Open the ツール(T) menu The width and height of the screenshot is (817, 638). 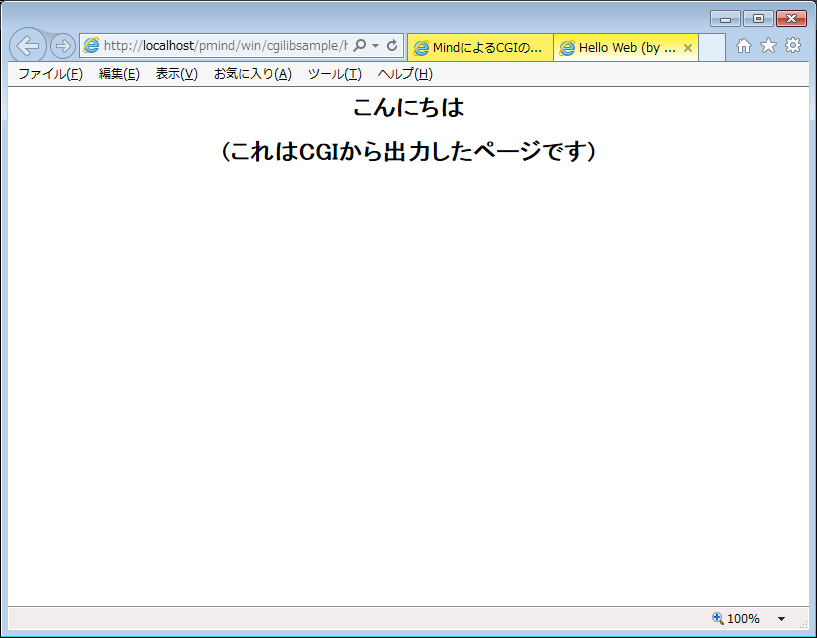coord(335,74)
